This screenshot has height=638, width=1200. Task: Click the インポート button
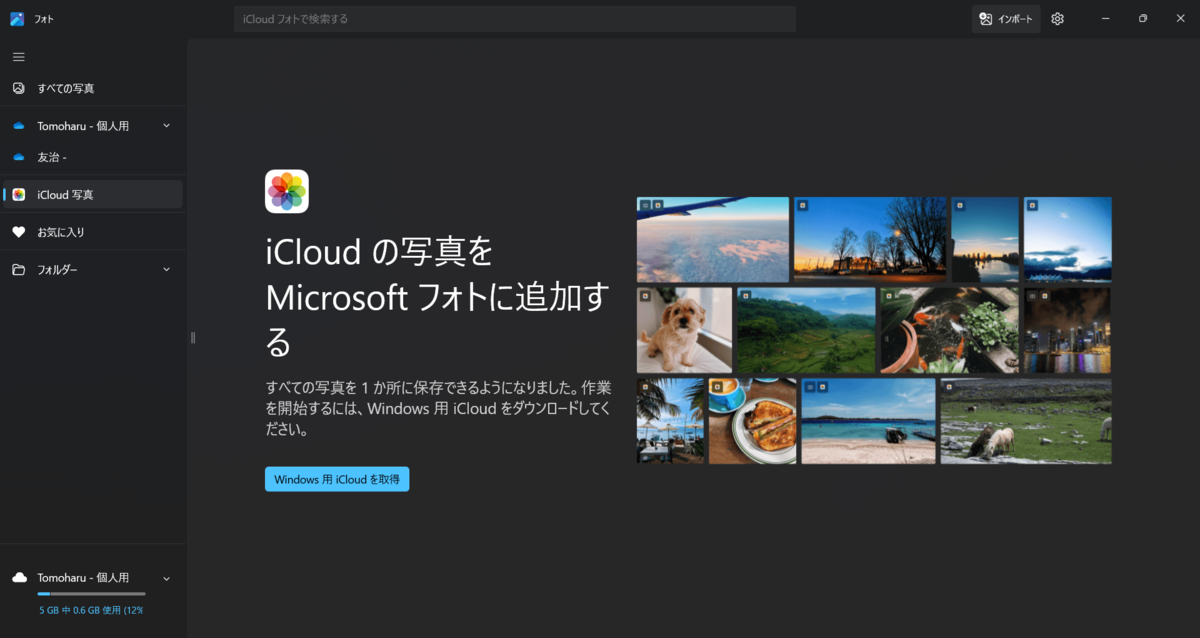[1006, 19]
